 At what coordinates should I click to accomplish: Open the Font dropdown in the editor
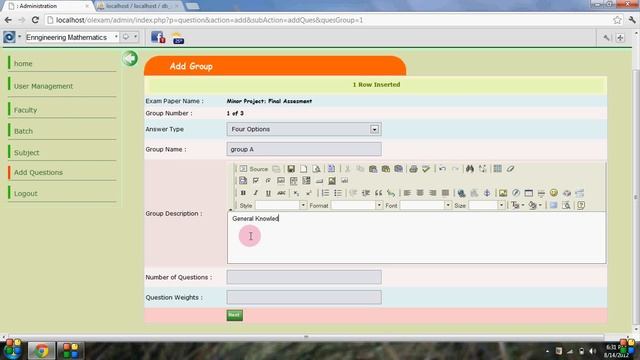(x=425, y=205)
